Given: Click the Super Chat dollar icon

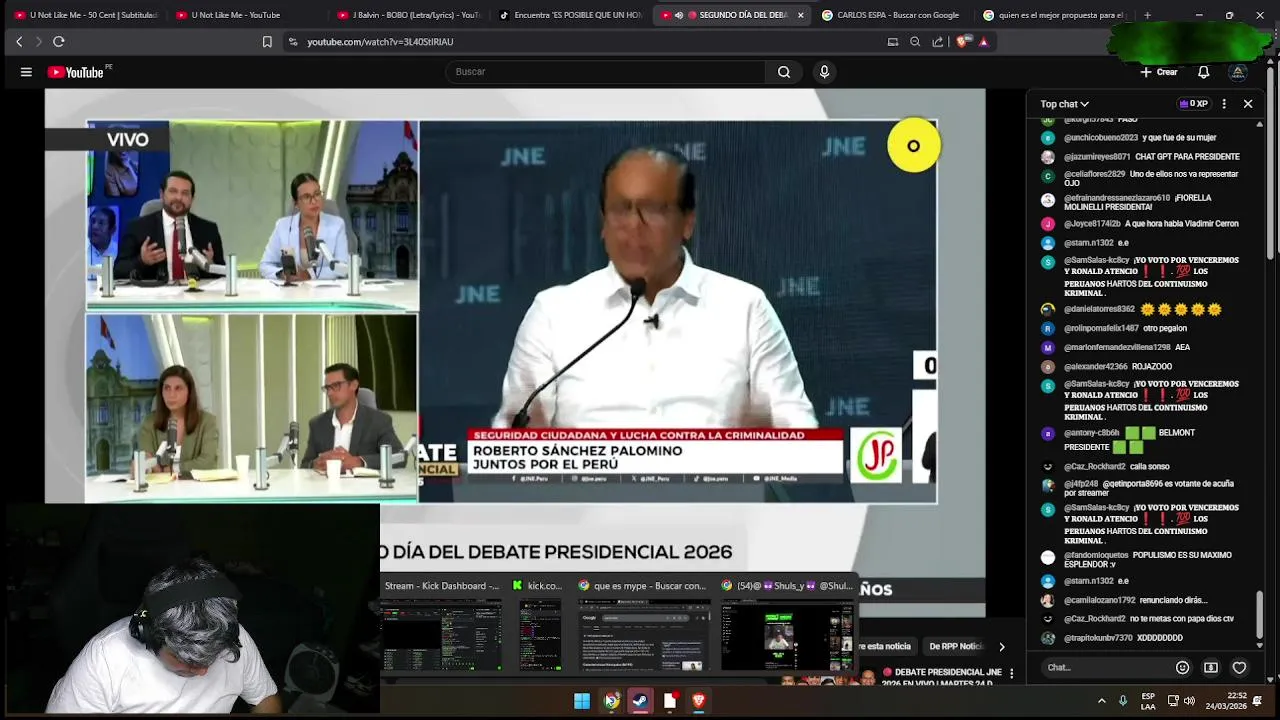Looking at the screenshot, I should [1211, 668].
